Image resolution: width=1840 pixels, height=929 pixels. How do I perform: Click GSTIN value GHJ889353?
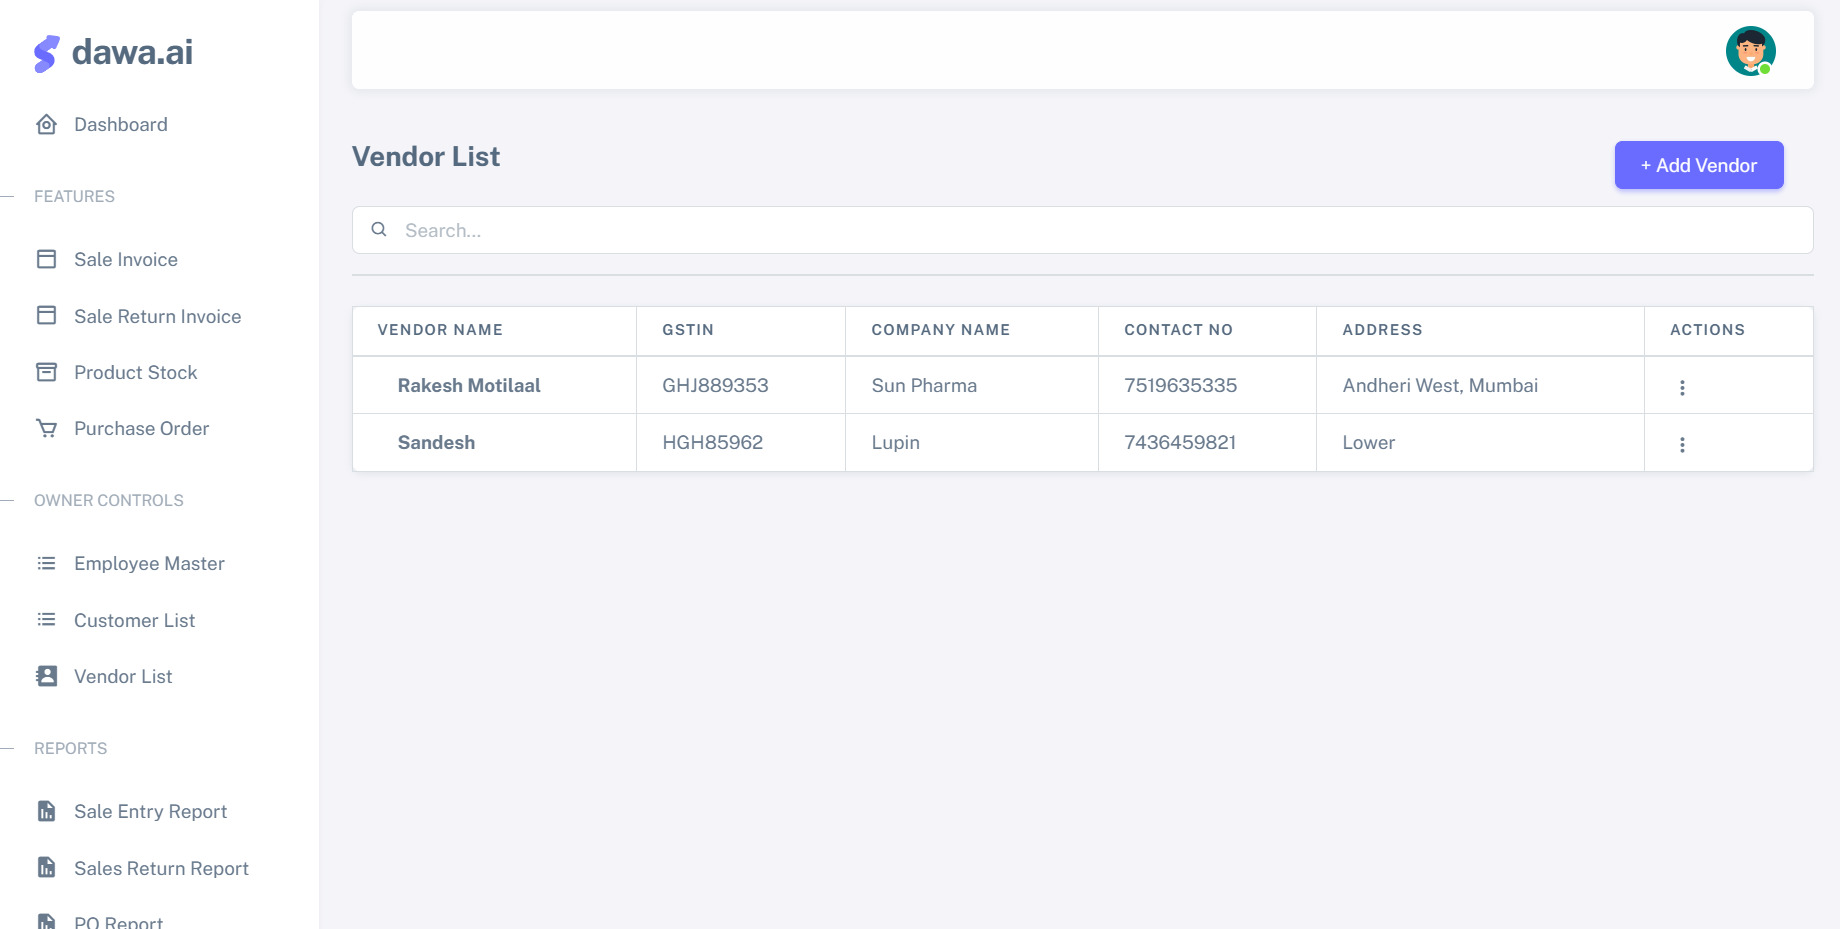[715, 385]
